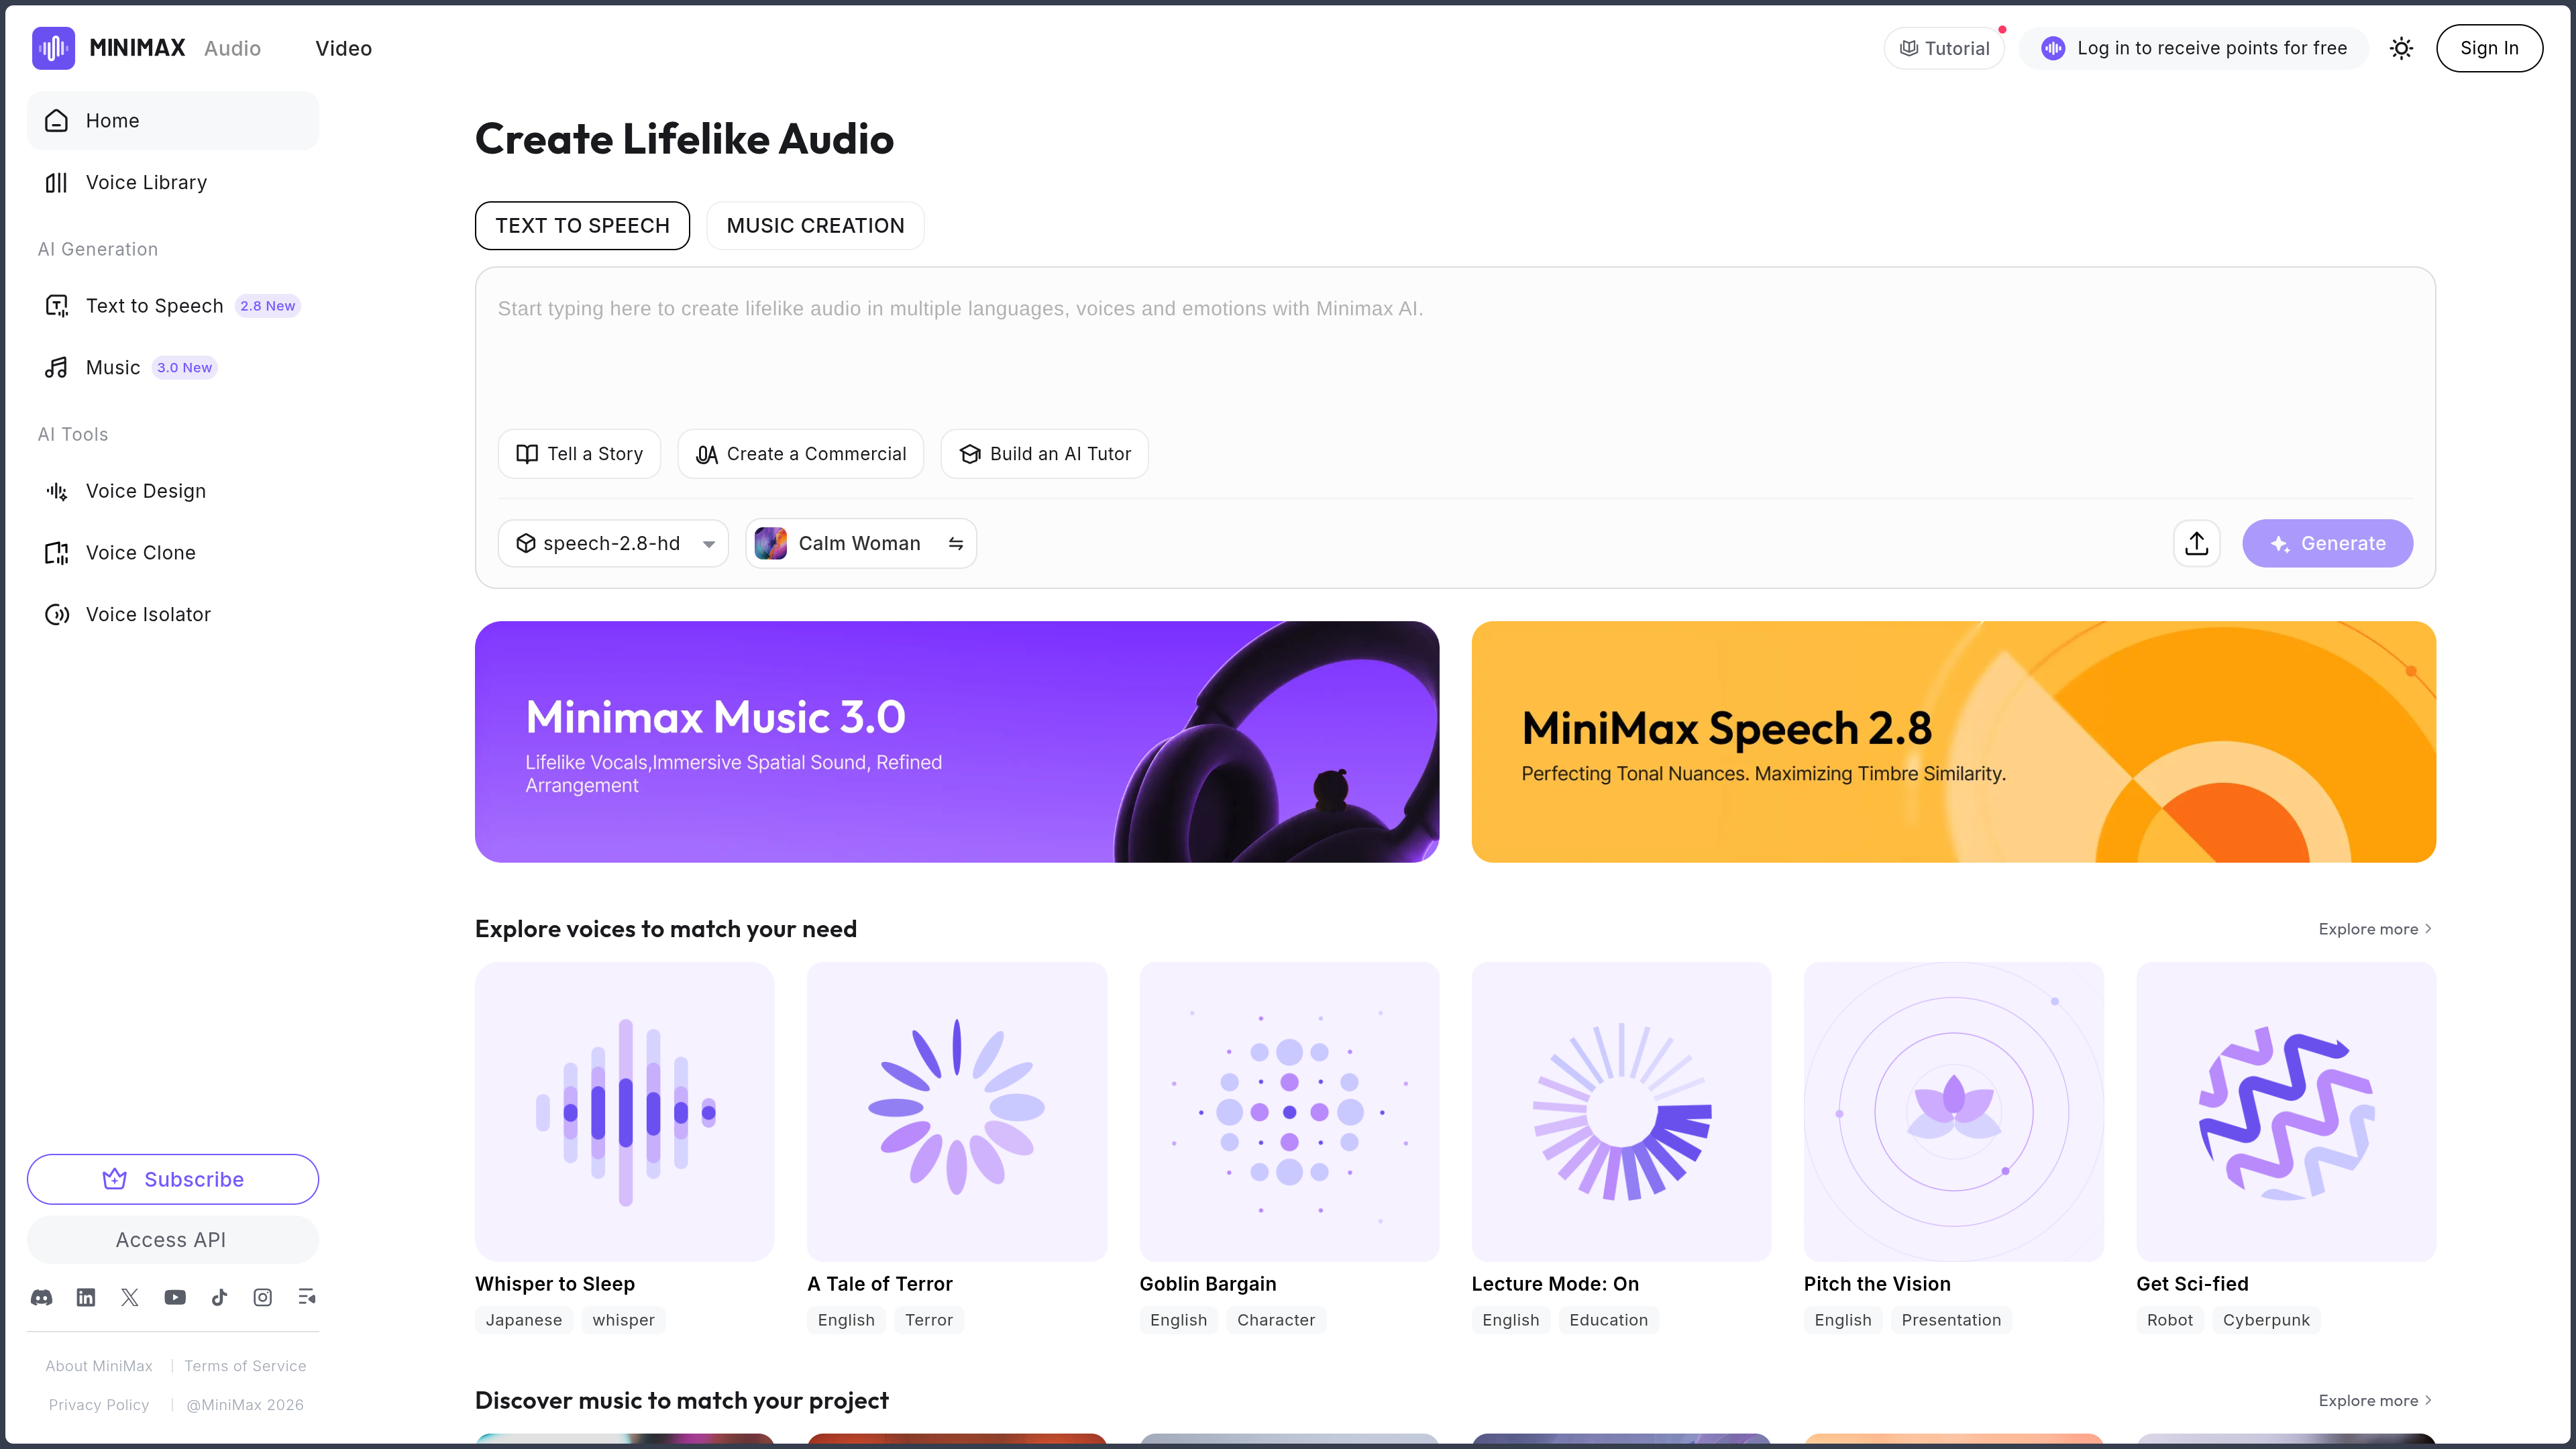The height and width of the screenshot is (1449, 2576).
Task: Open the X (Twitter) social icon
Action: pyautogui.click(x=130, y=1297)
